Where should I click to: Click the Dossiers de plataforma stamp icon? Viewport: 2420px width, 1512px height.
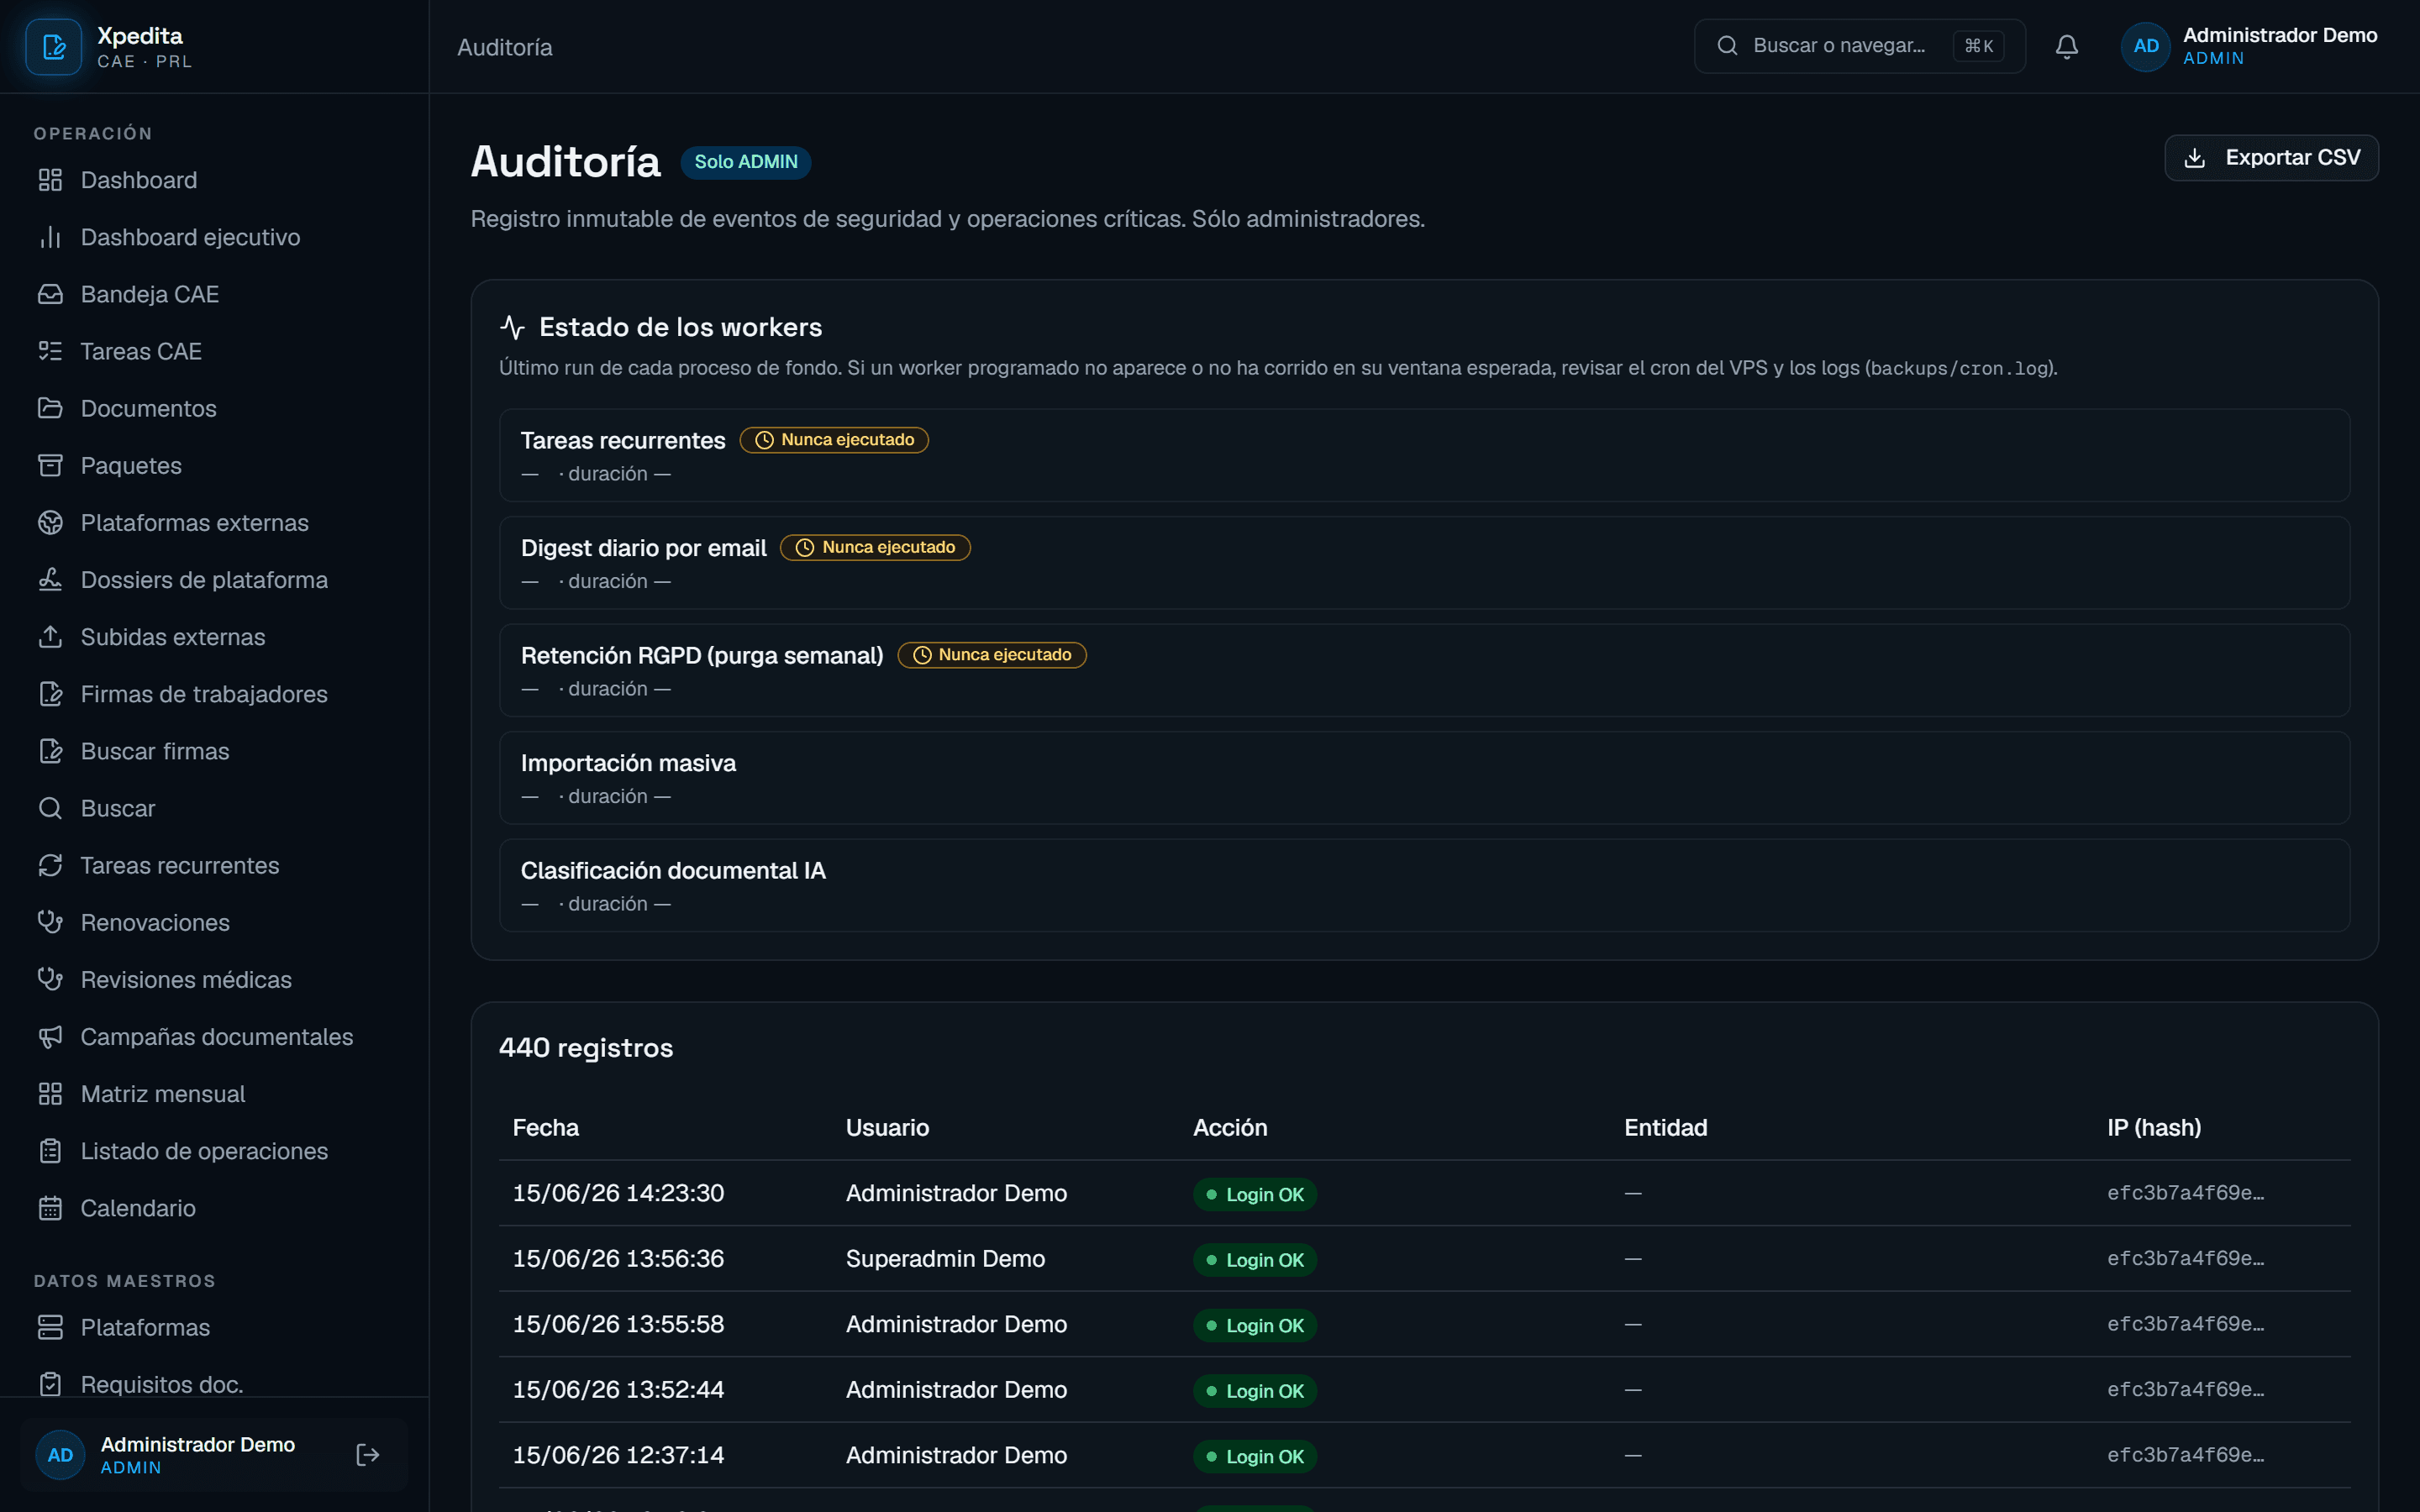[x=50, y=579]
